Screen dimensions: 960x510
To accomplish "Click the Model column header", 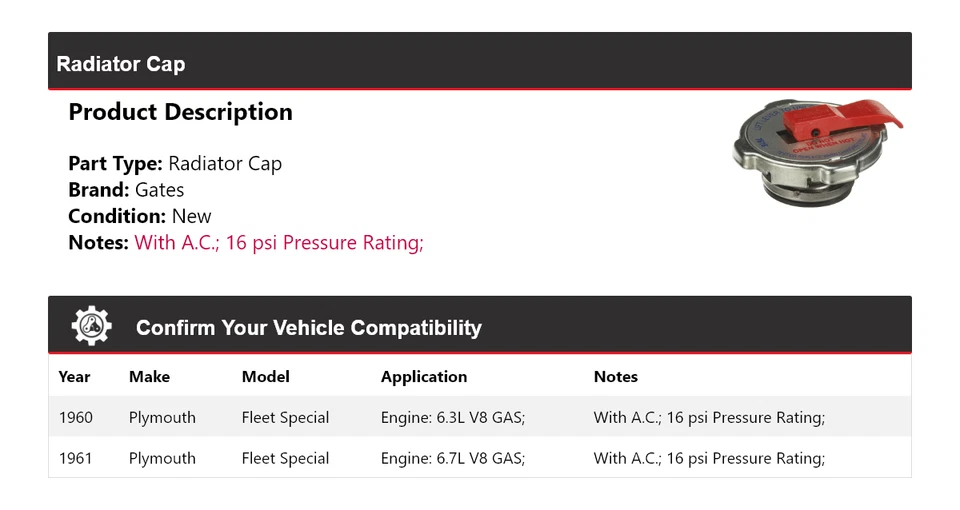I will tap(265, 377).
